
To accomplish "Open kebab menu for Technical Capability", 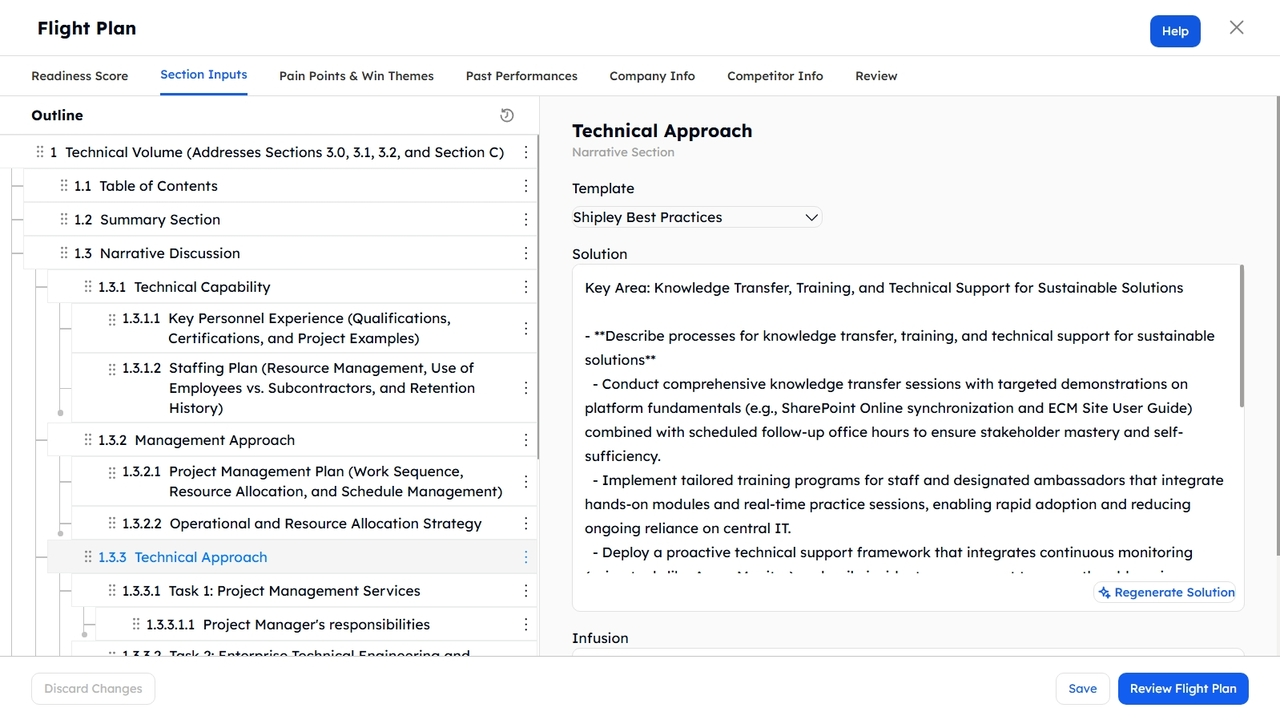I will (526, 287).
